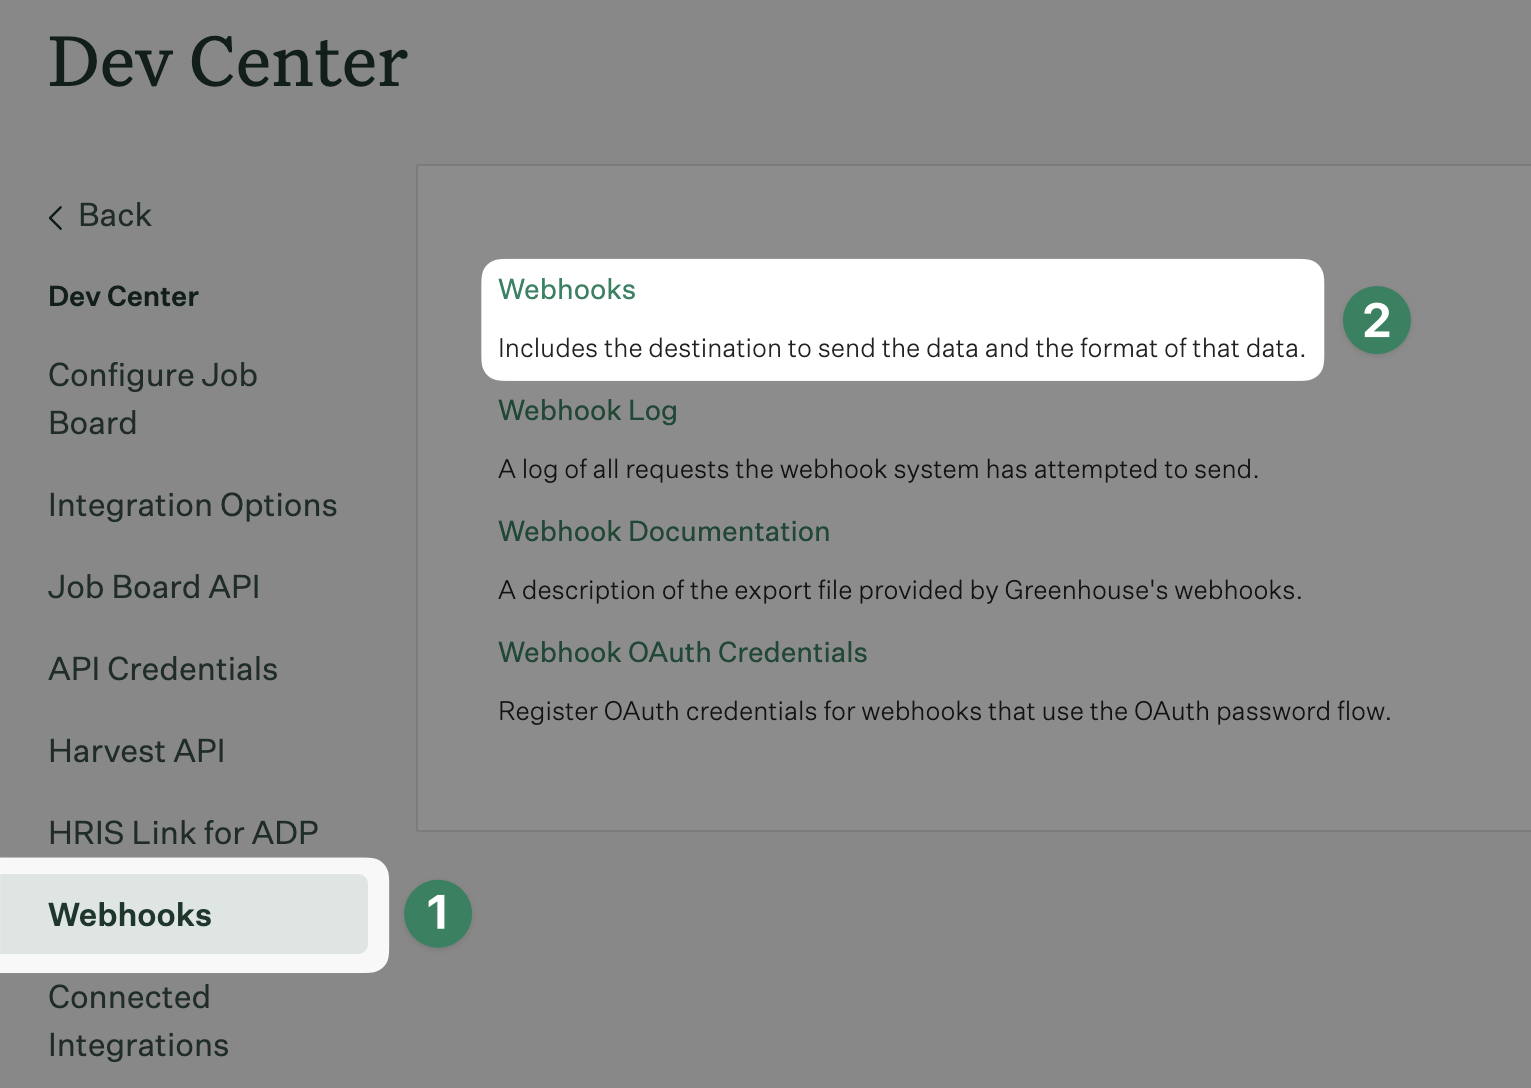This screenshot has height=1088, width=1531.
Task: Open the Webhooks link in main panel
Action: (566, 289)
